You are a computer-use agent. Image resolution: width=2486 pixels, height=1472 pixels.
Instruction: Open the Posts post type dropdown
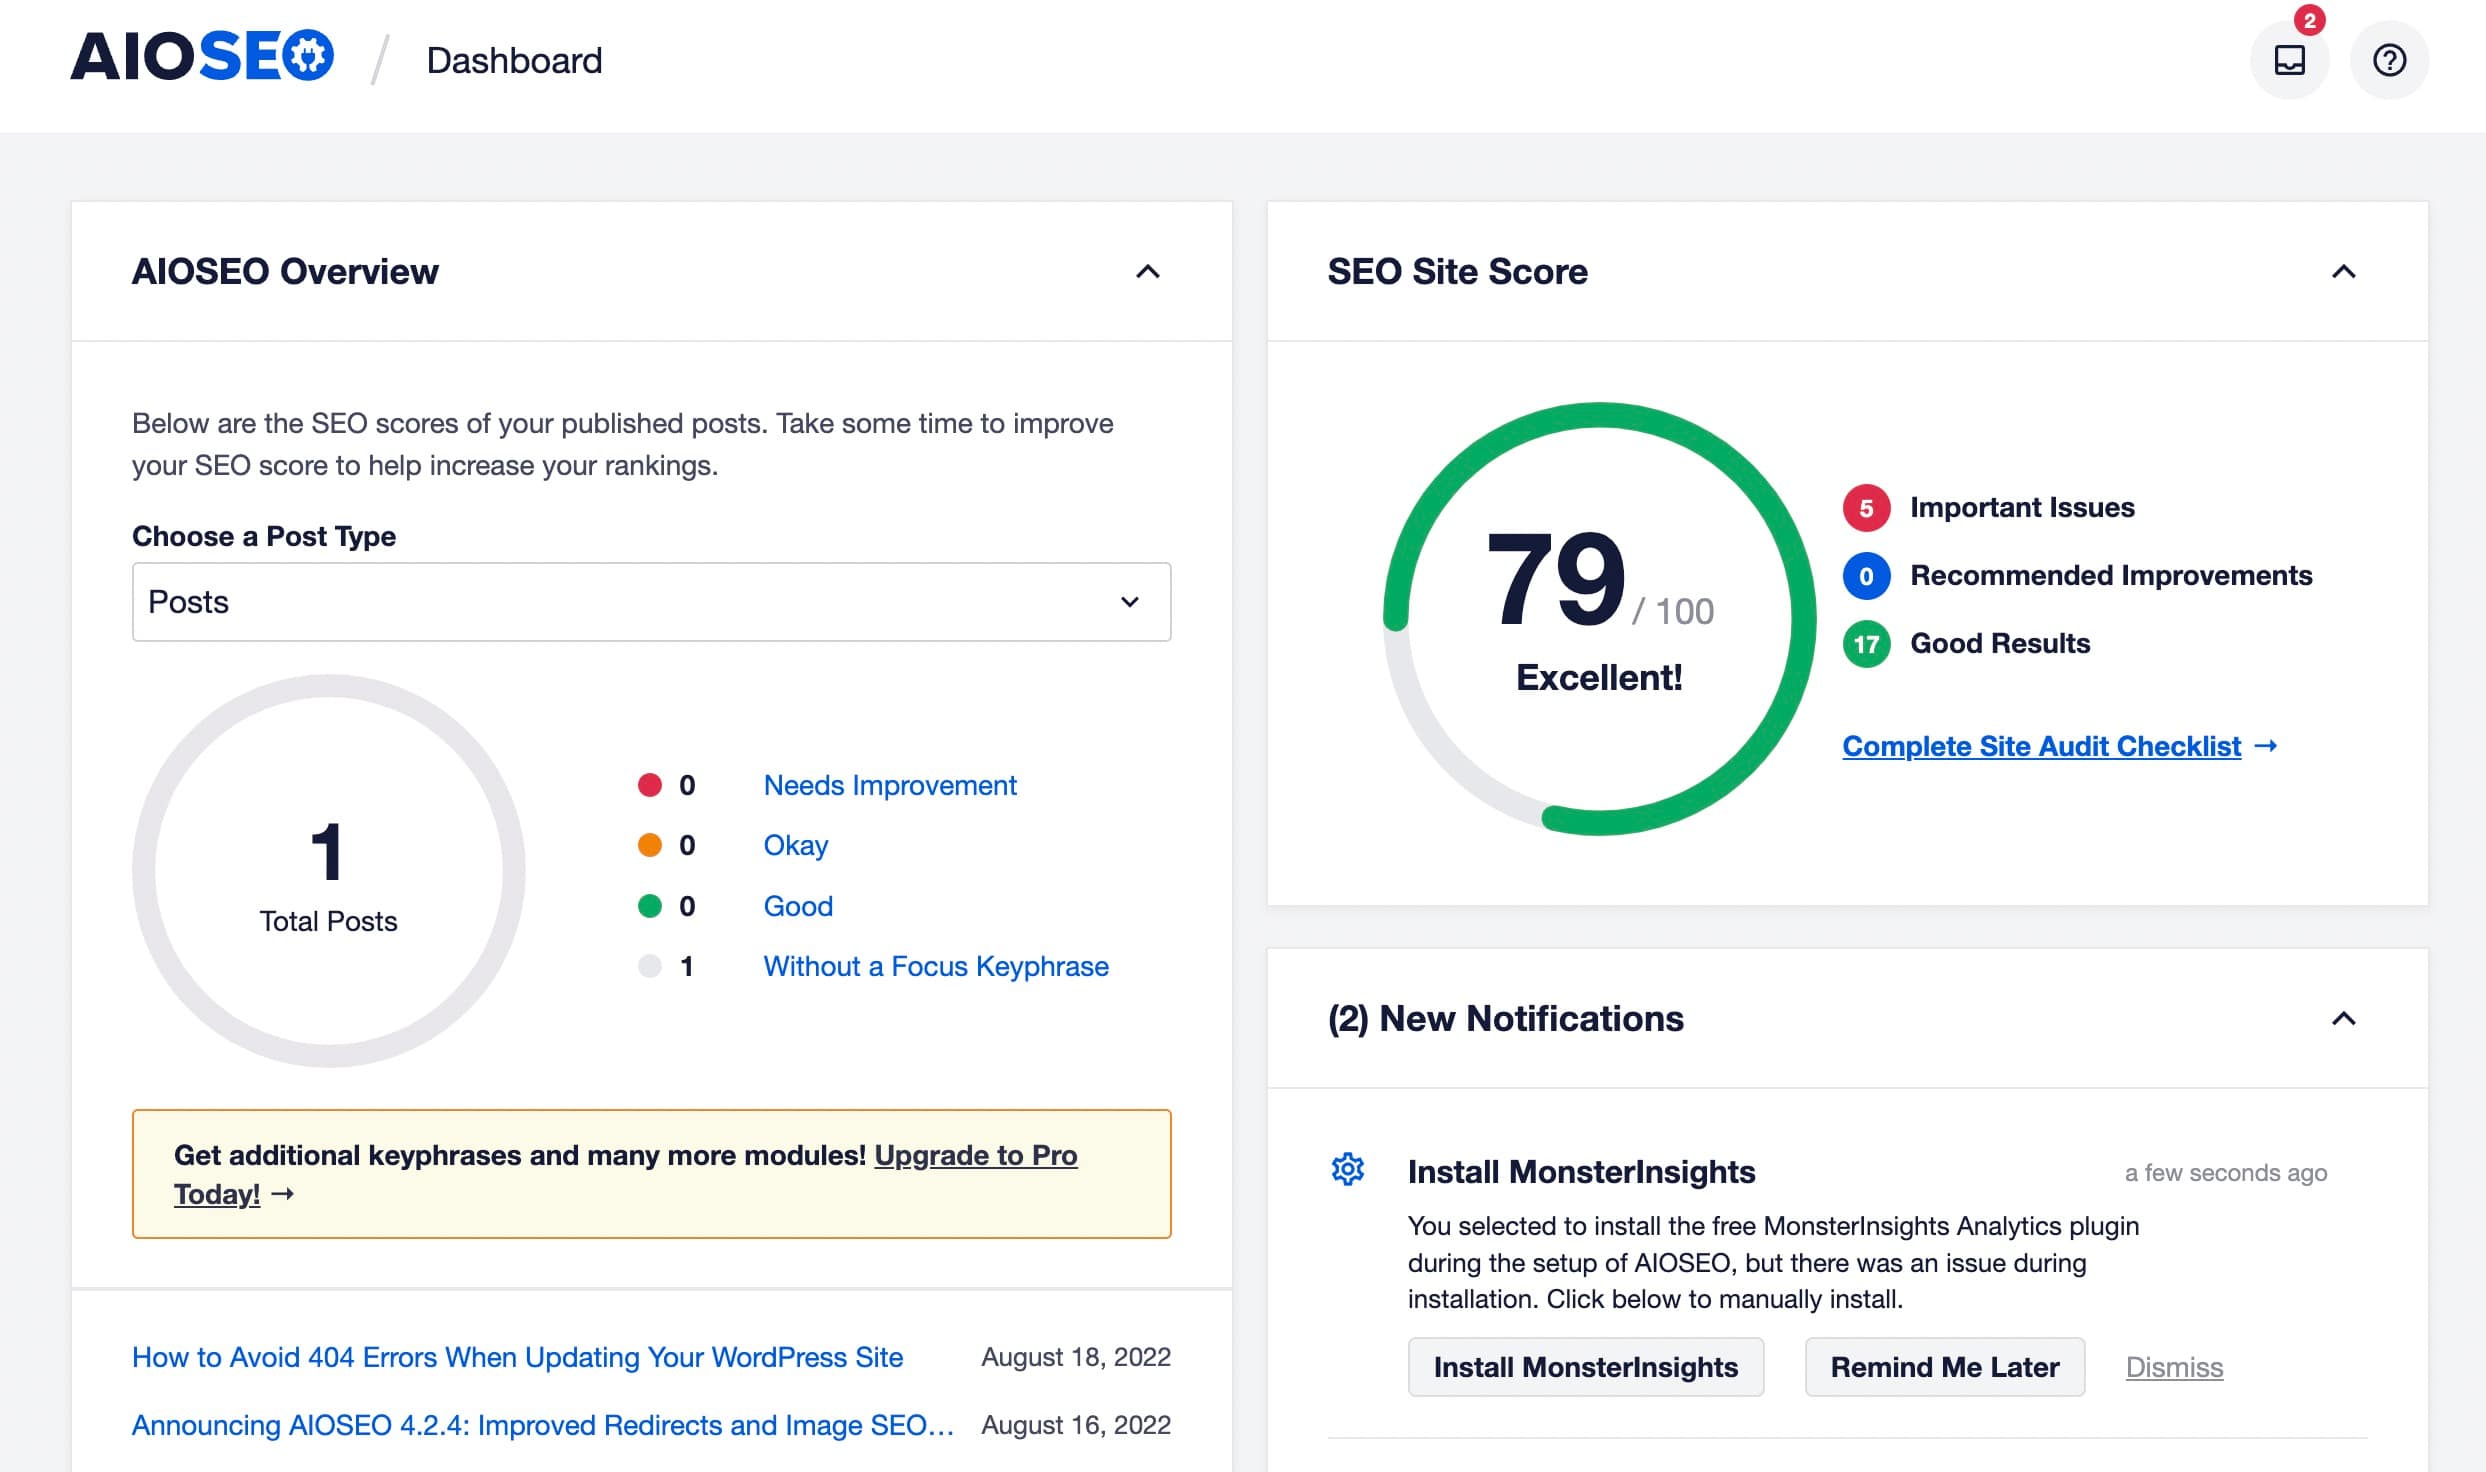[650, 602]
